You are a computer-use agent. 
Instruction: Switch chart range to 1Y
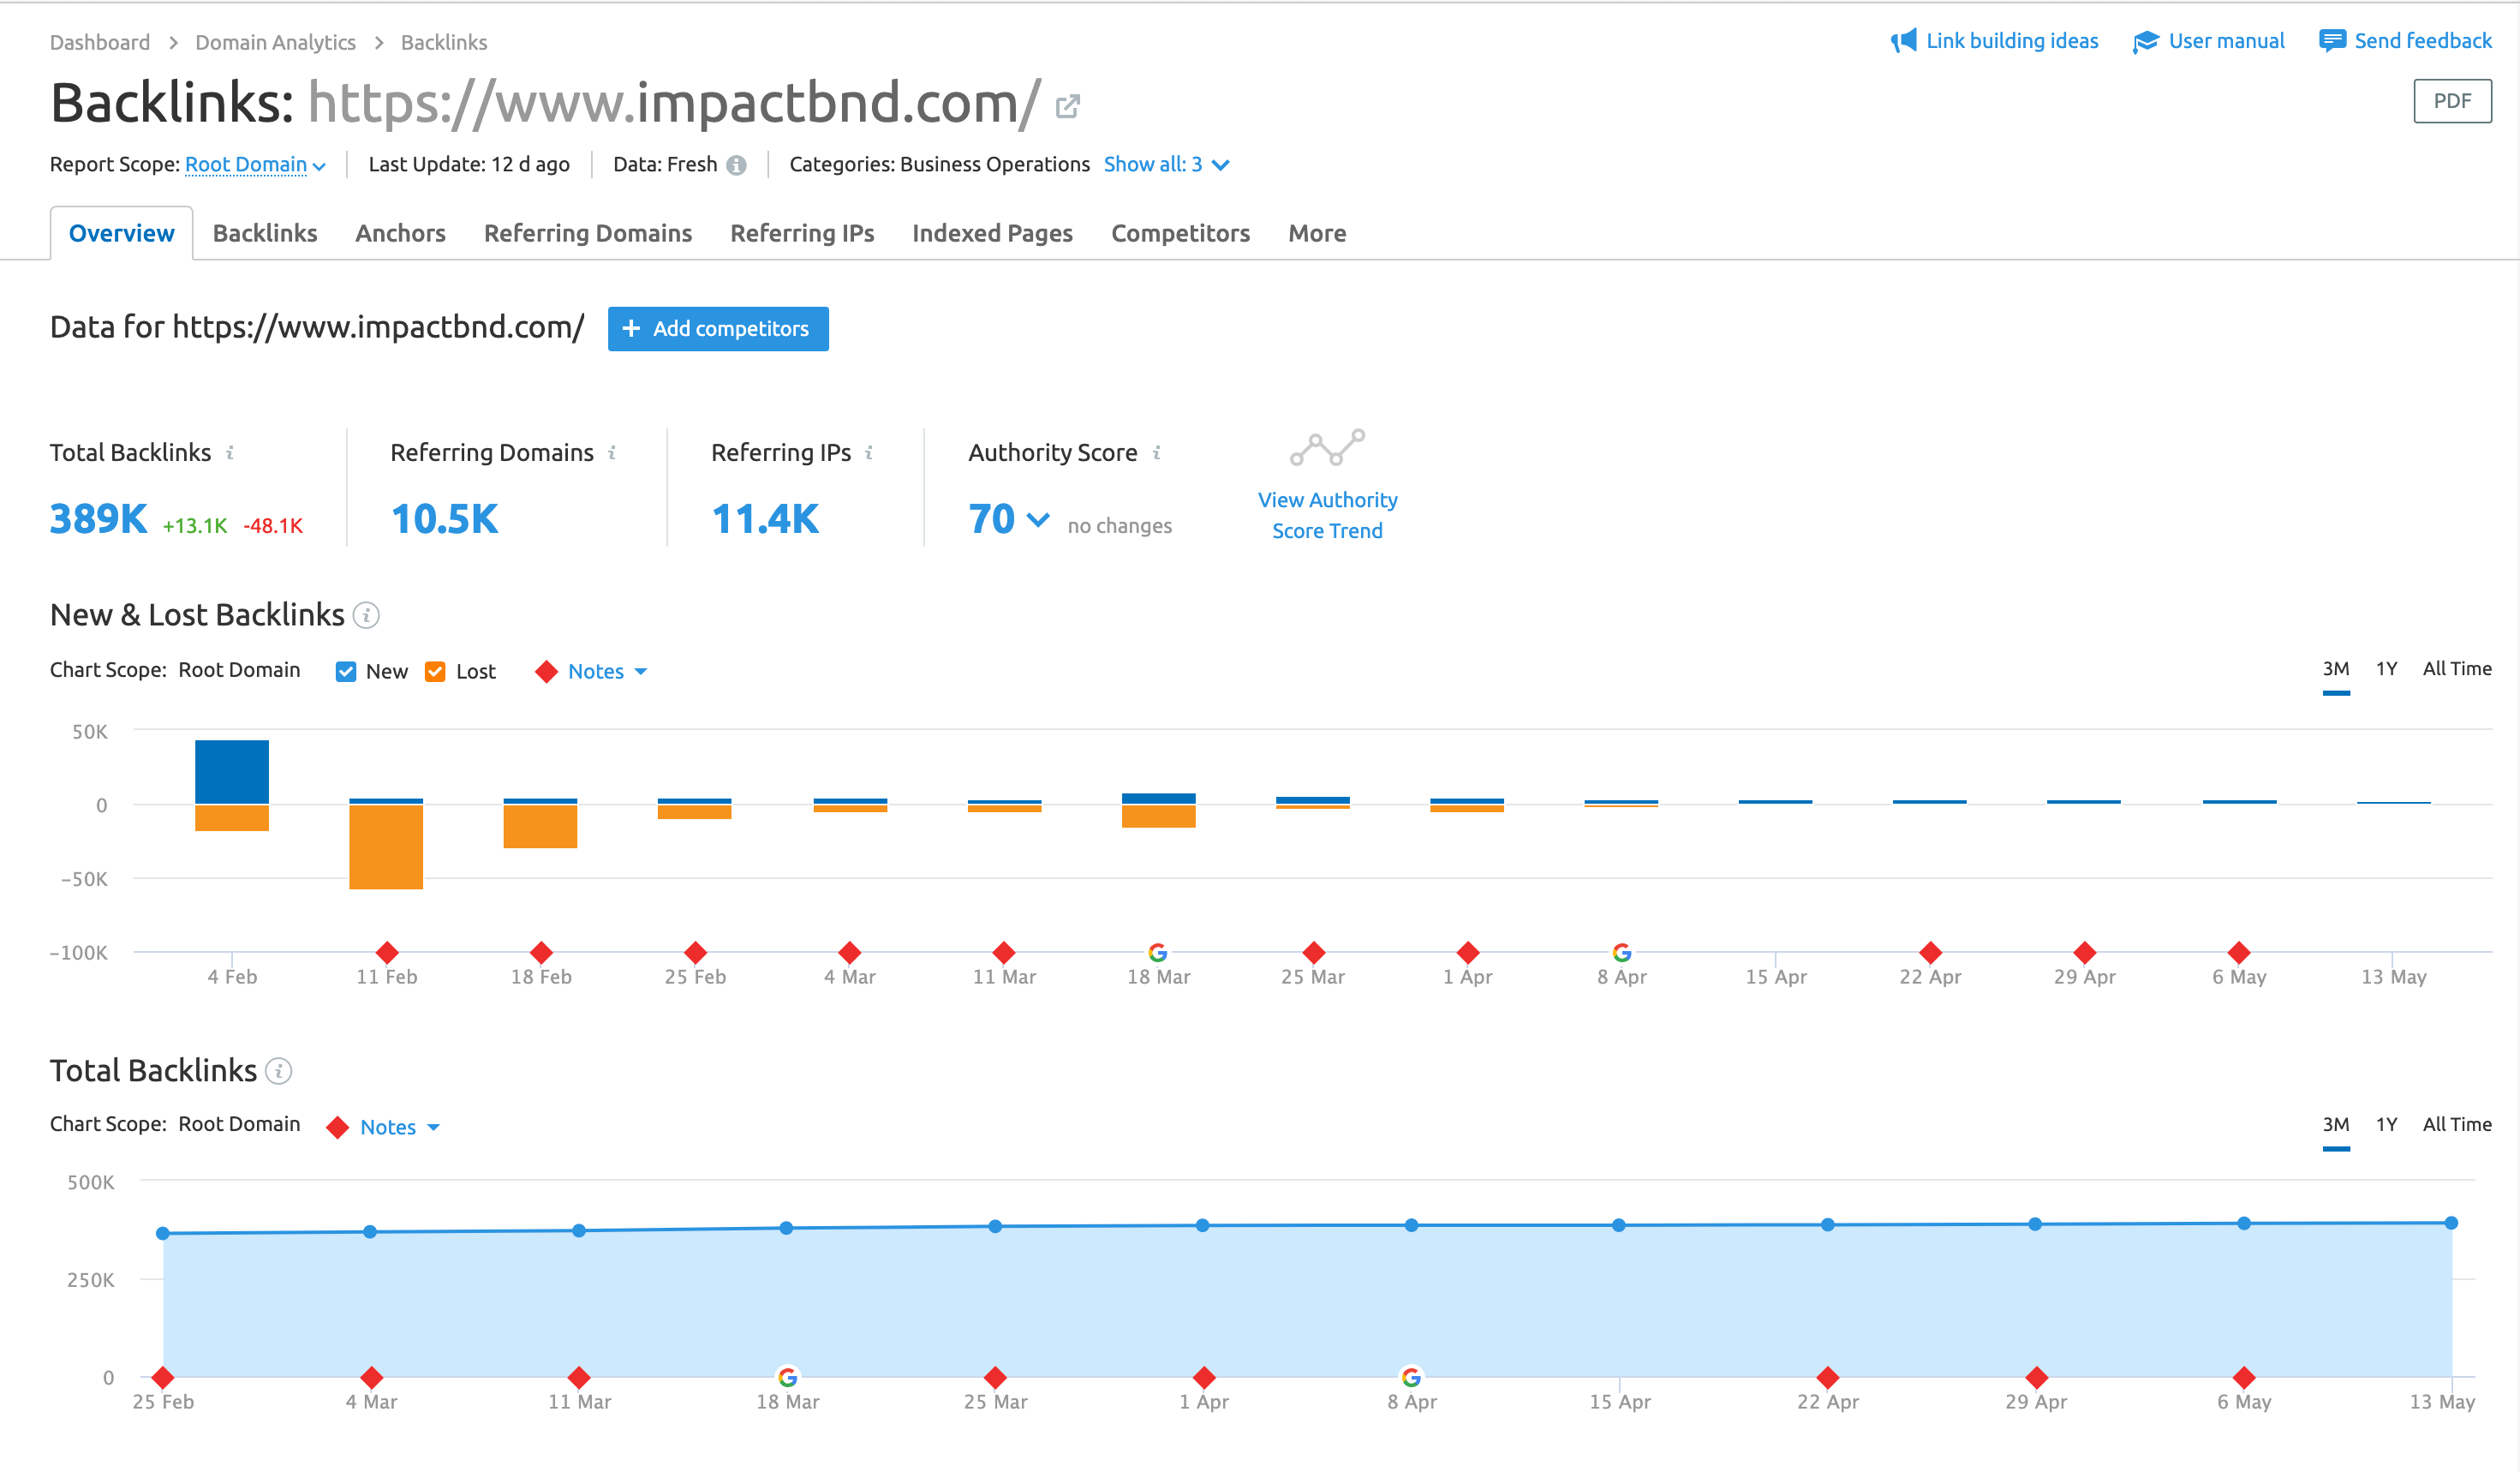(x=2386, y=669)
